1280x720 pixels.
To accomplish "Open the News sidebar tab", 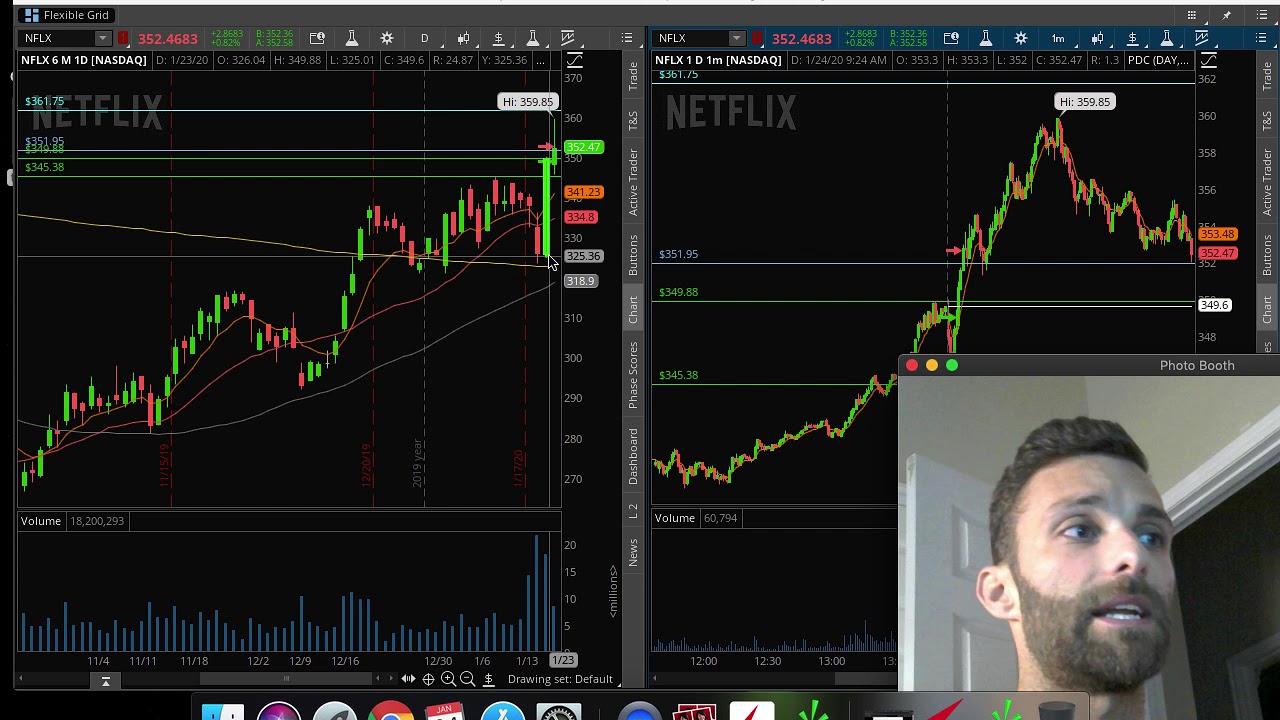I will pyautogui.click(x=633, y=551).
